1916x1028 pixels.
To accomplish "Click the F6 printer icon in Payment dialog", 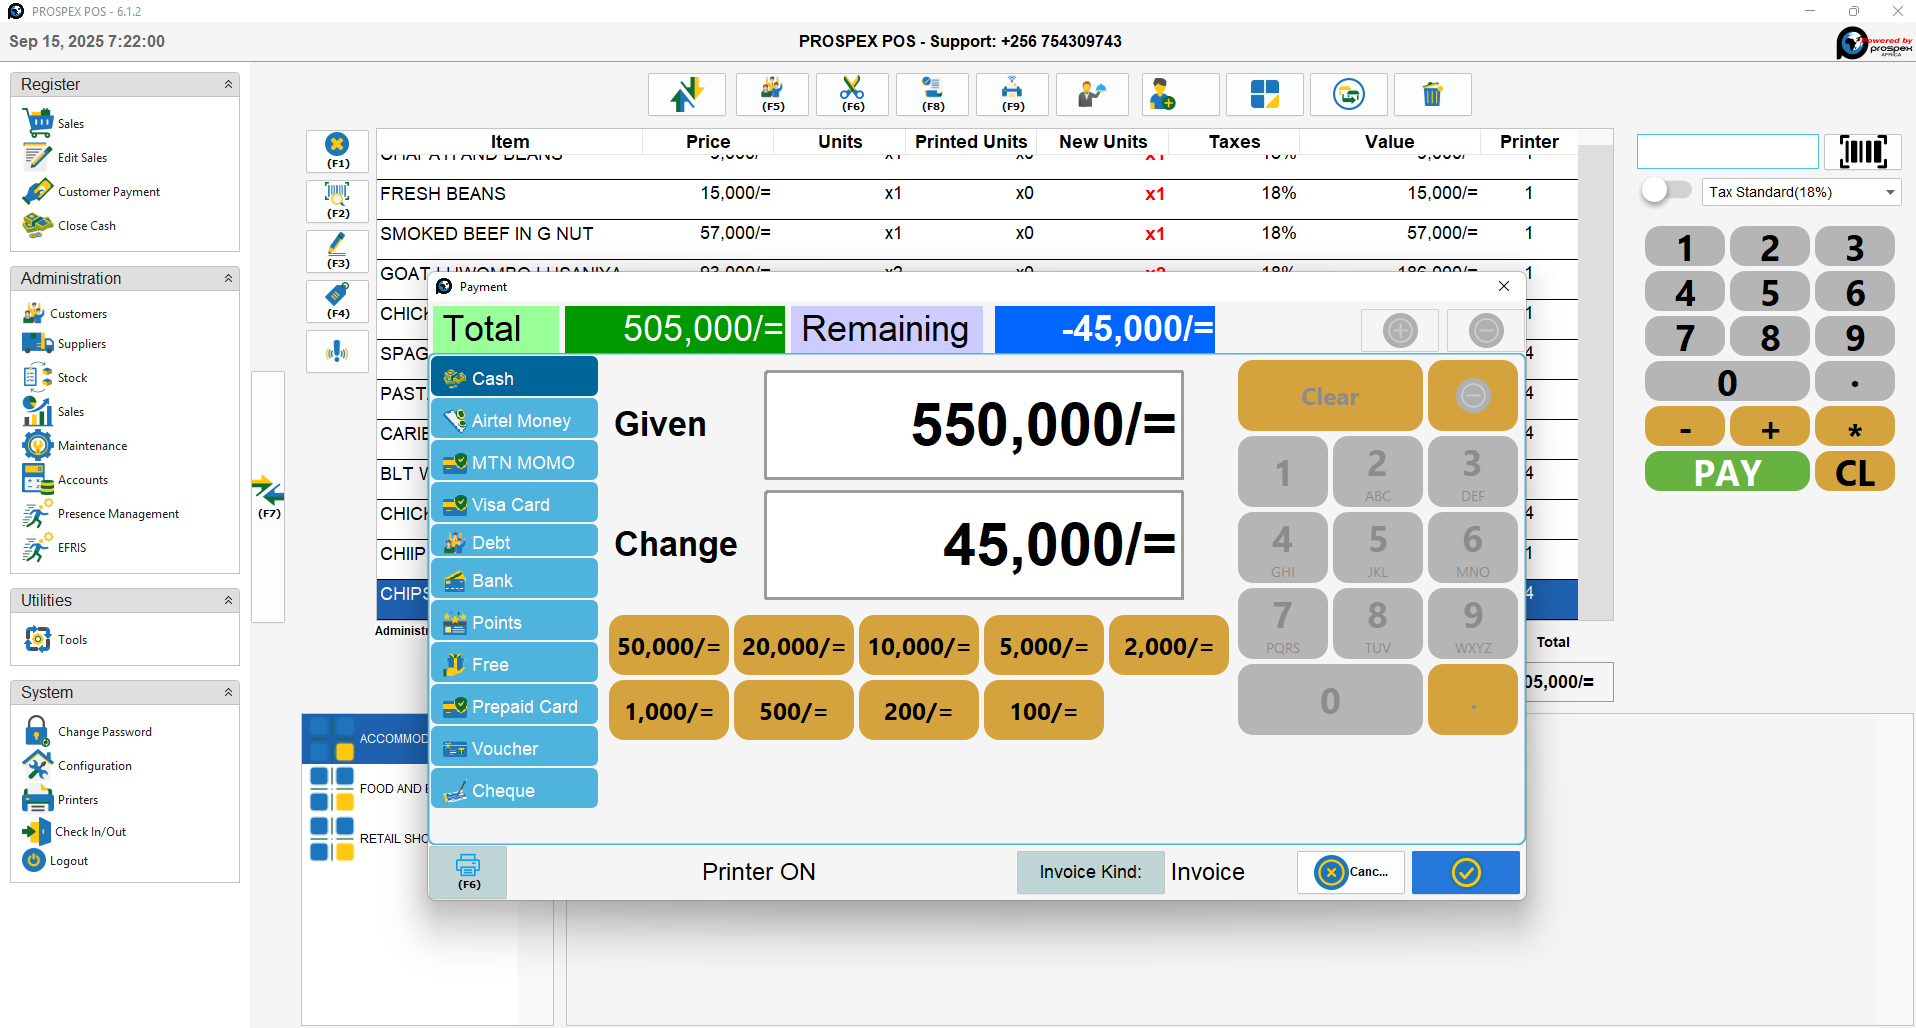I will click(x=468, y=871).
